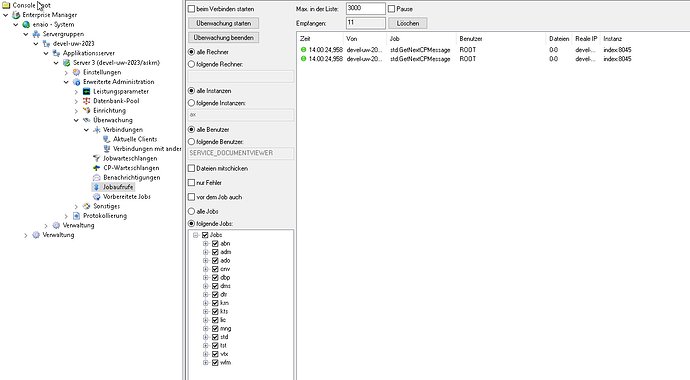Click the Aktuelle Clients icon

click(x=107, y=139)
